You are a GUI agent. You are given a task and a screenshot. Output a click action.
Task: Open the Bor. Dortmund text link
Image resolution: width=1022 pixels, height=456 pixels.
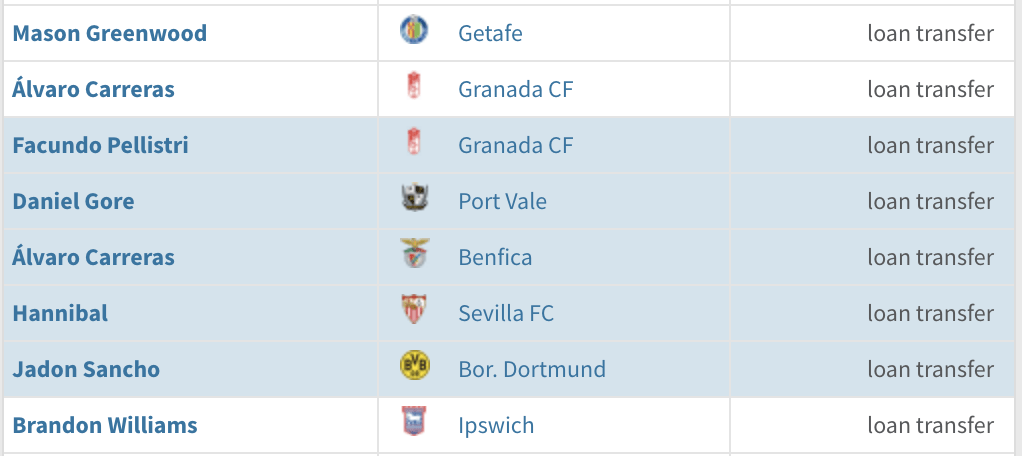click(532, 369)
